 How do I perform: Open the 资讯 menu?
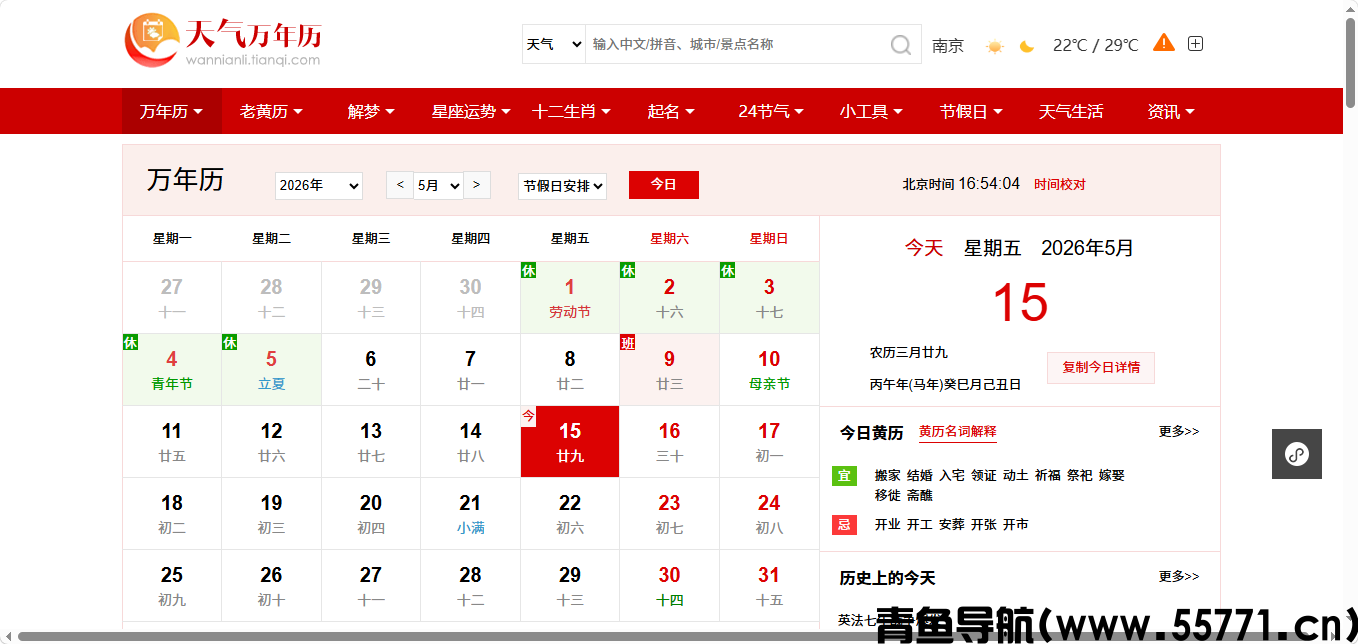coord(1171,111)
